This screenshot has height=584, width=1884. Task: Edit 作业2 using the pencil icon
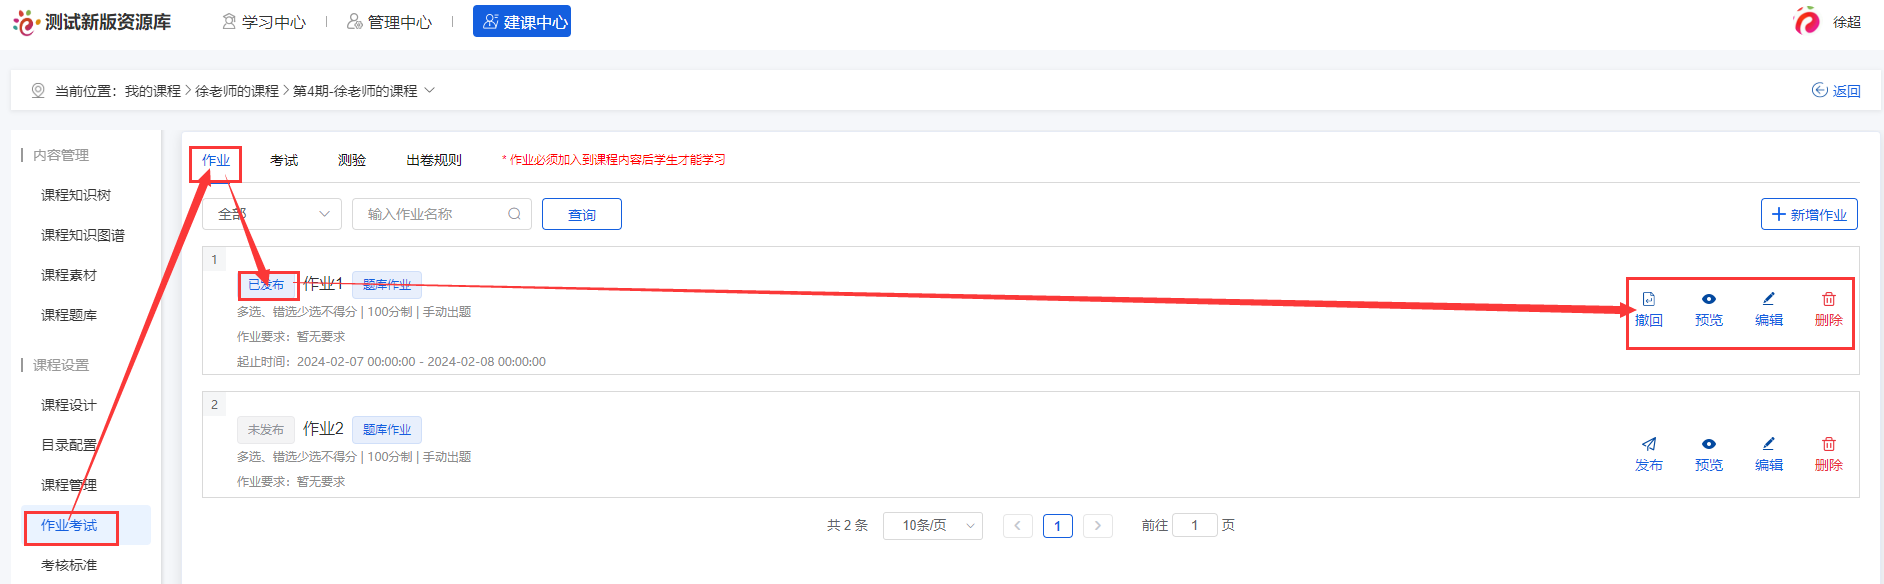[x=1768, y=445]
